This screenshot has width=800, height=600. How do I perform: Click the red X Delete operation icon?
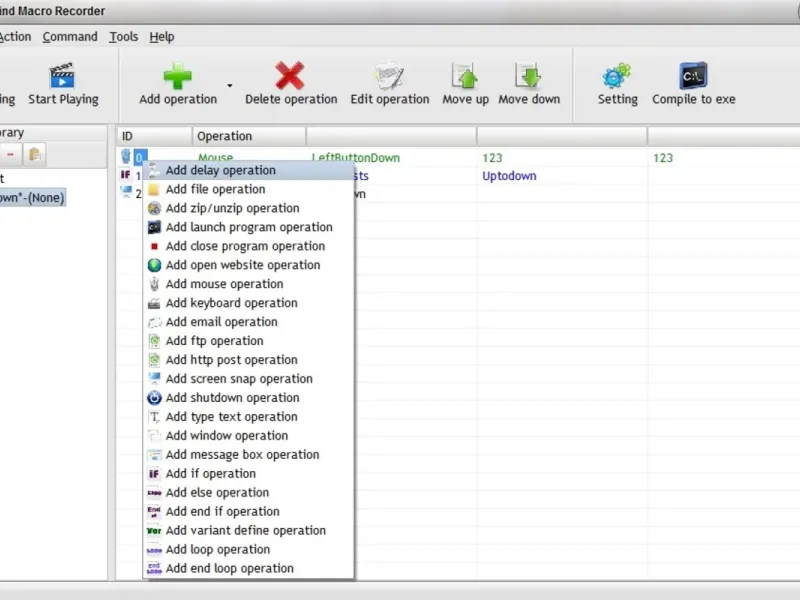click(x=290, y=76)
